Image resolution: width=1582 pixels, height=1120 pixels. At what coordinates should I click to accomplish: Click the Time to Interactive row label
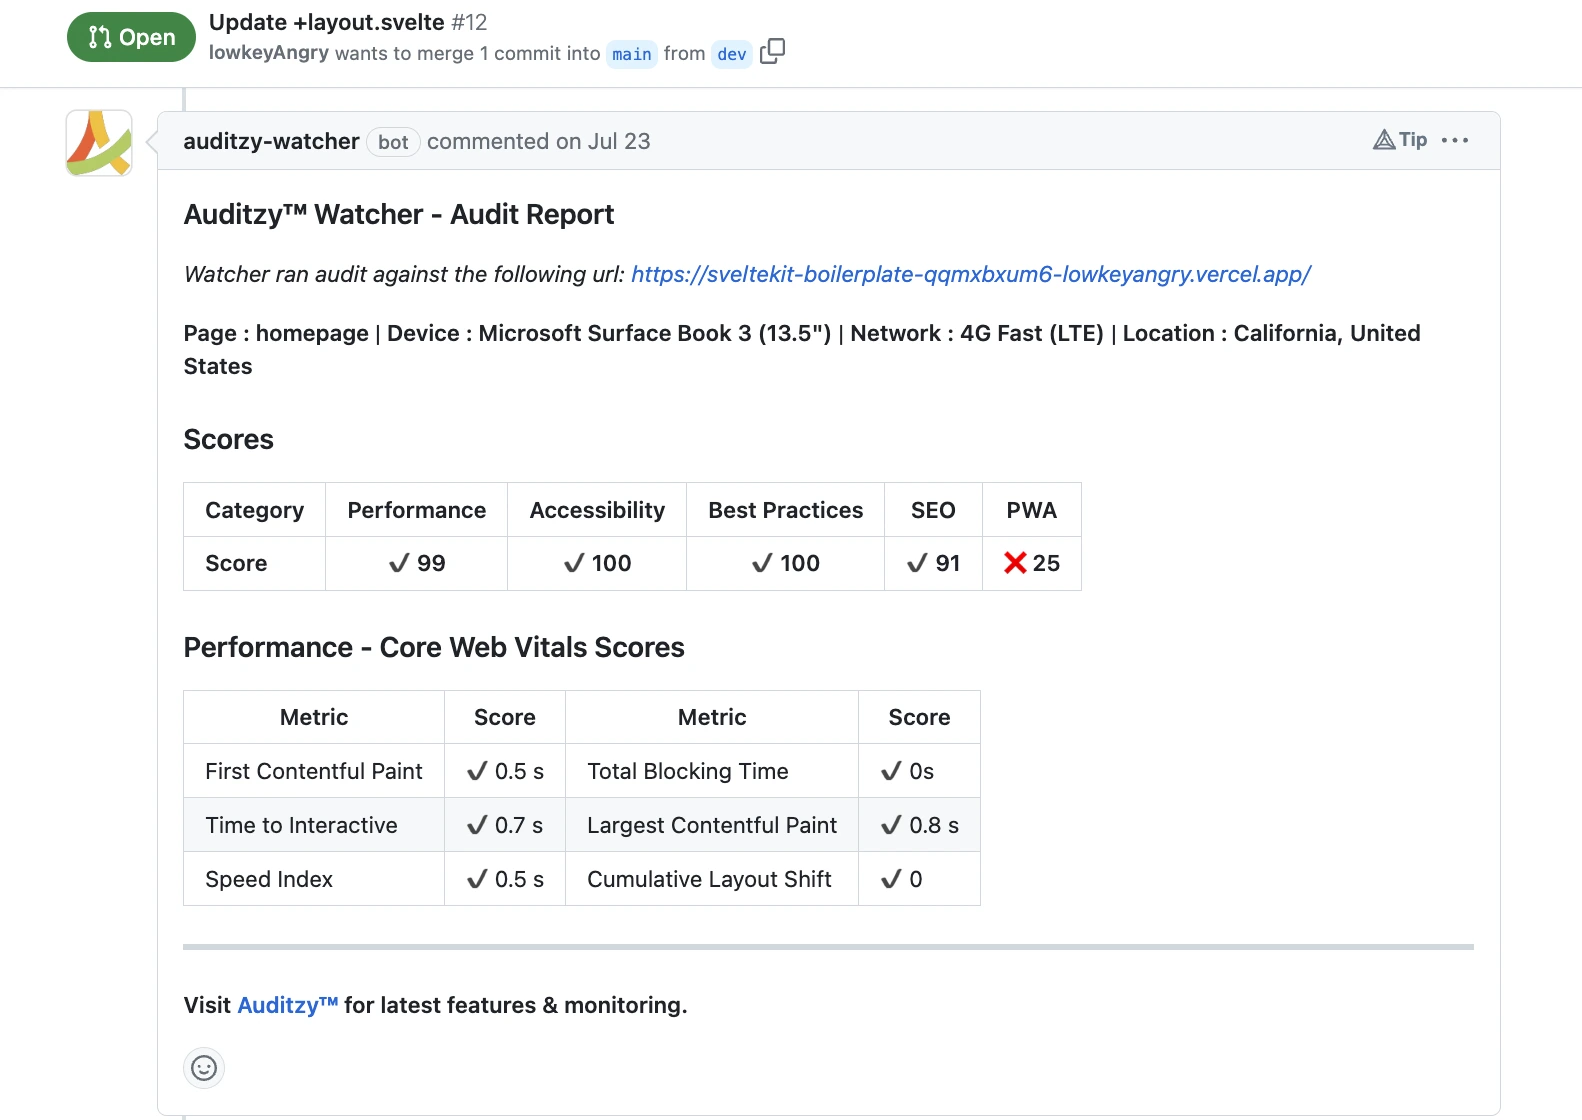point(301,825)
